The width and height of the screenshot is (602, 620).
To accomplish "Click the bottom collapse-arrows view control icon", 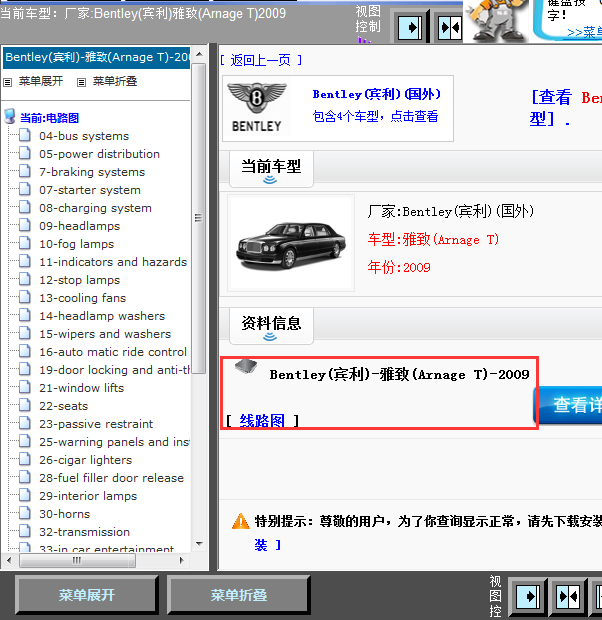I will pos(568,596).
